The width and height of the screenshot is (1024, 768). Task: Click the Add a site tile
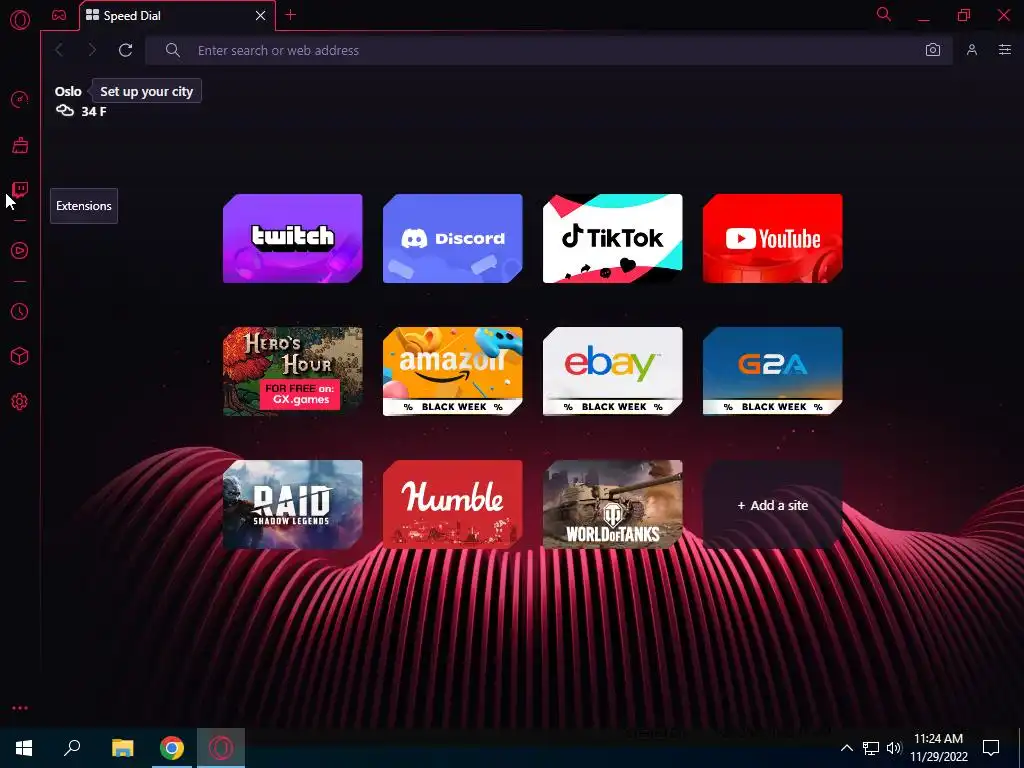[x=773, y=504]
